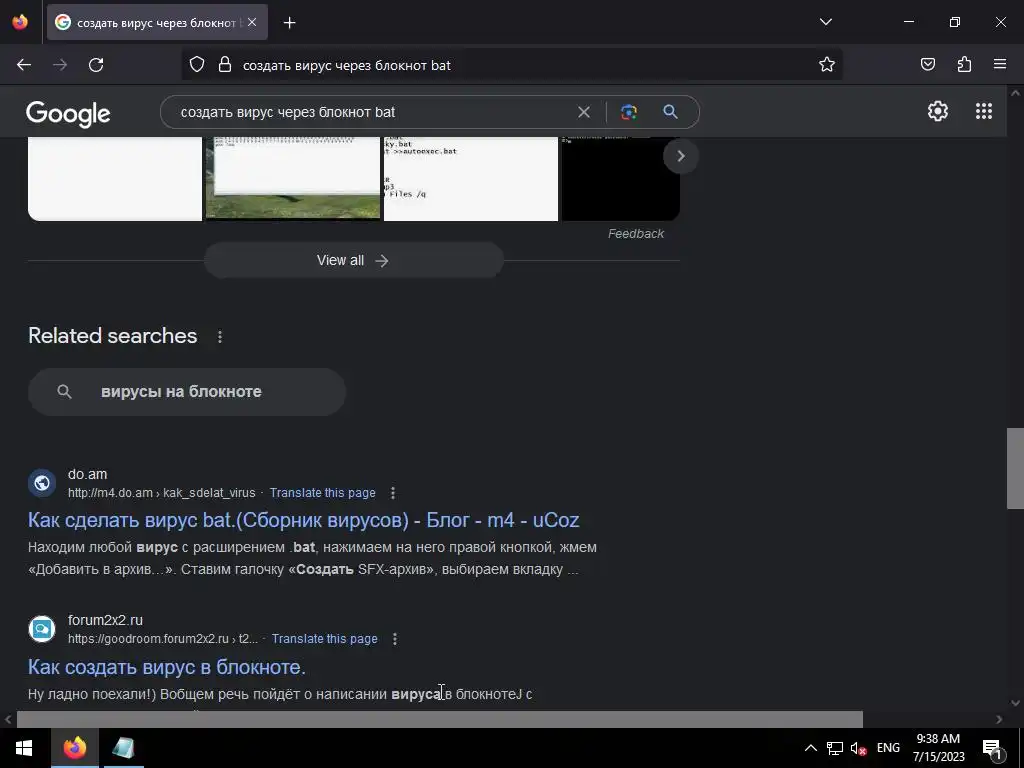Image resolution: width=1024 pixels, height=768 pixels.
Task: Select the Google search results tab
Action: point(157,22)
